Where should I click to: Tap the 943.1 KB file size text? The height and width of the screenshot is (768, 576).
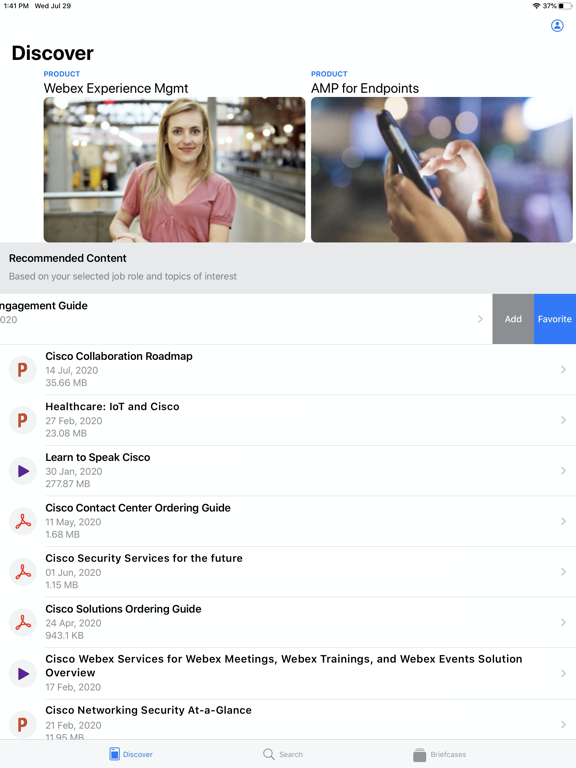(x=65, y=635)
